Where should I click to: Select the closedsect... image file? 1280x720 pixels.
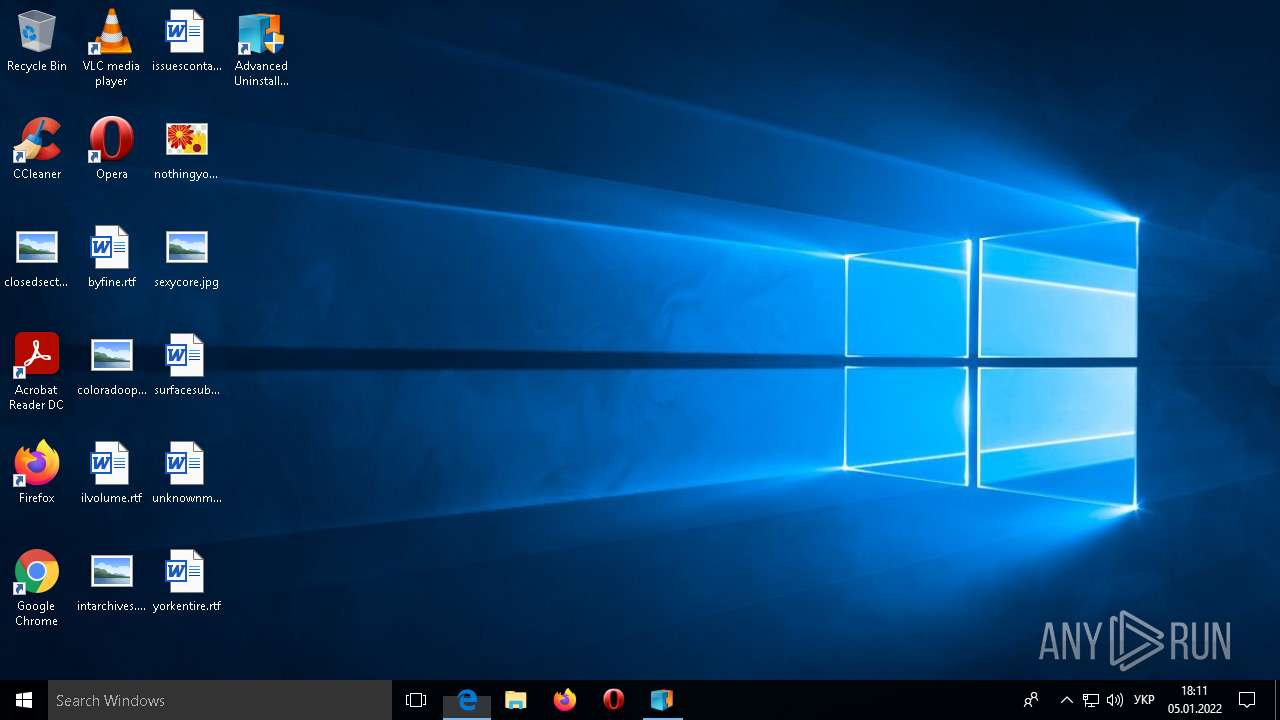[37, 258]
